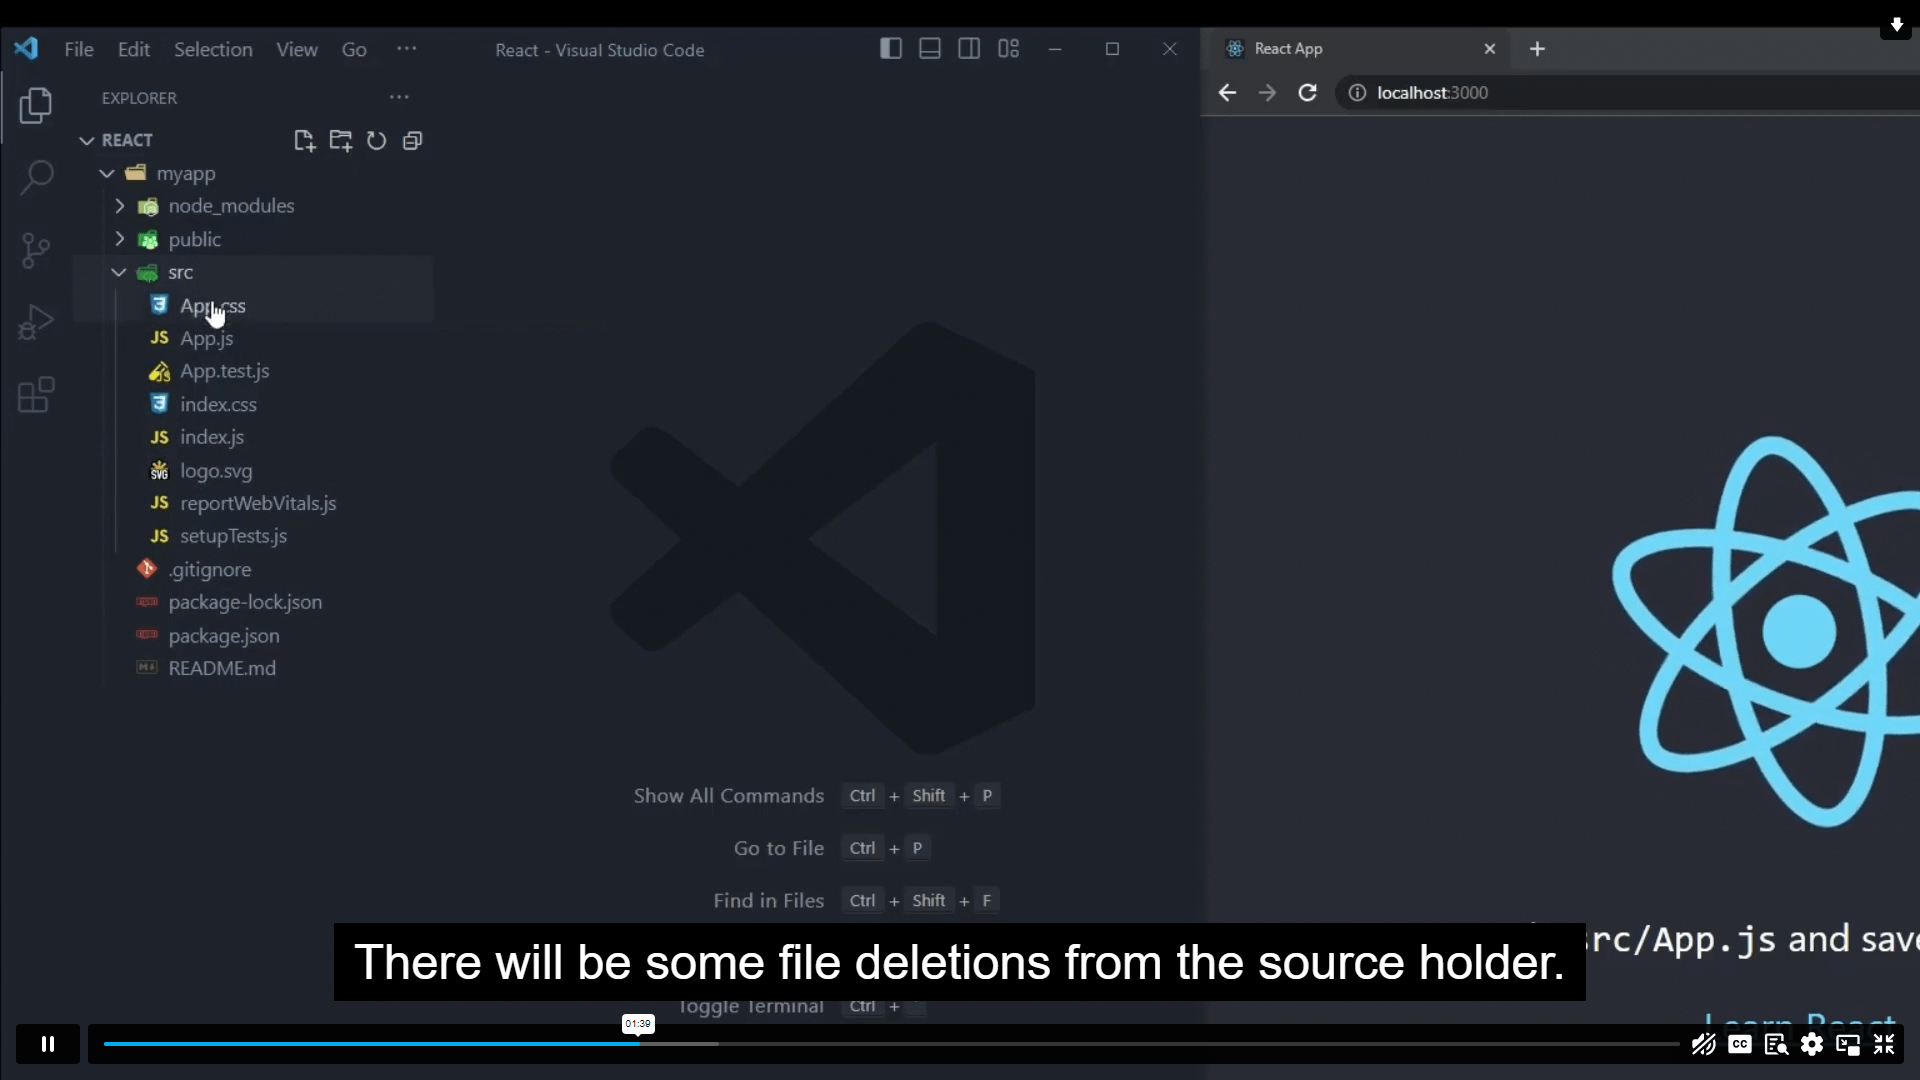
Task: Select index.js file in src
Action: coord(211,436)
